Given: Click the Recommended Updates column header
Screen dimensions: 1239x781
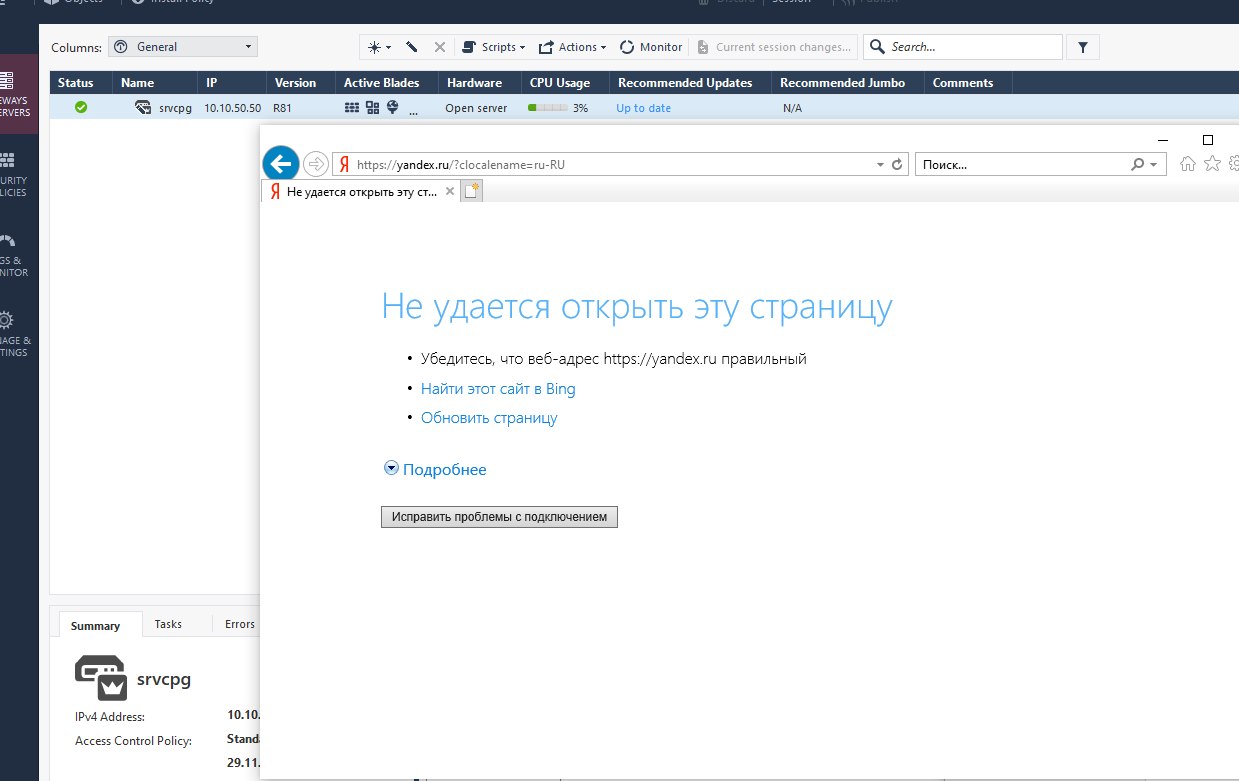Looking at the screenshot, I should (692, 83).
